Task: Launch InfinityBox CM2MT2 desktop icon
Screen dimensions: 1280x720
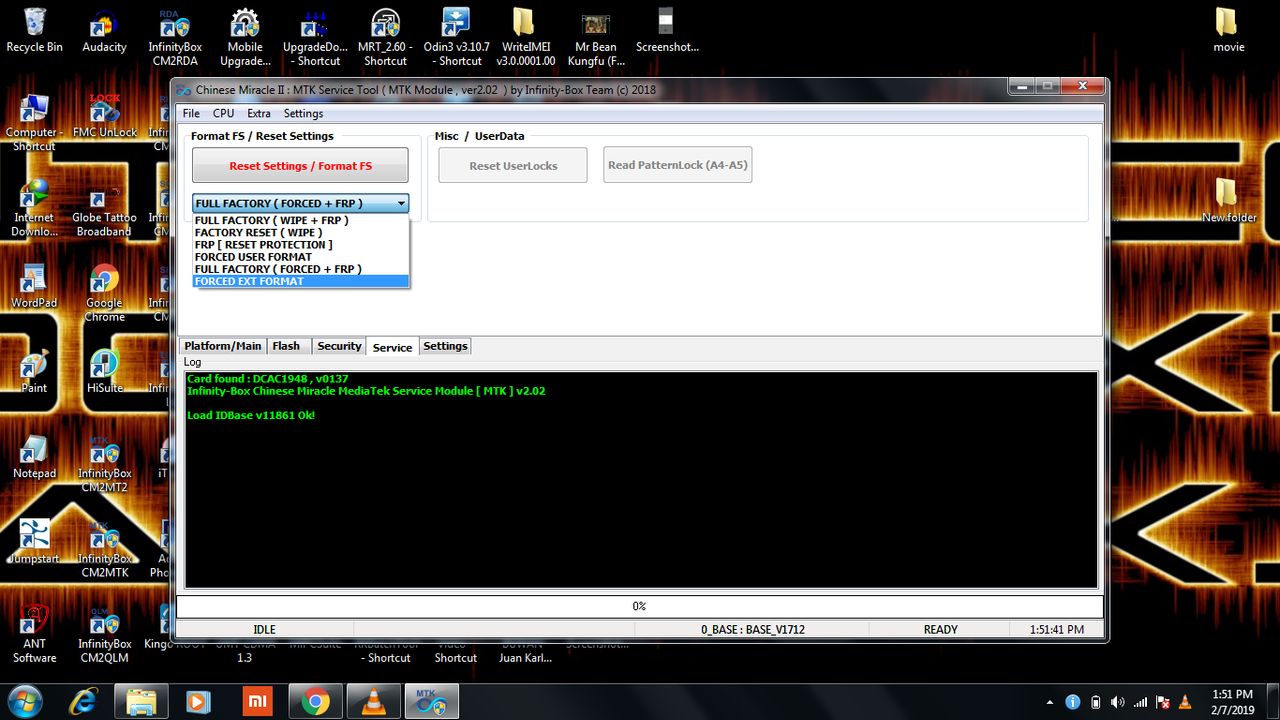Action: [x=104, y=463]
